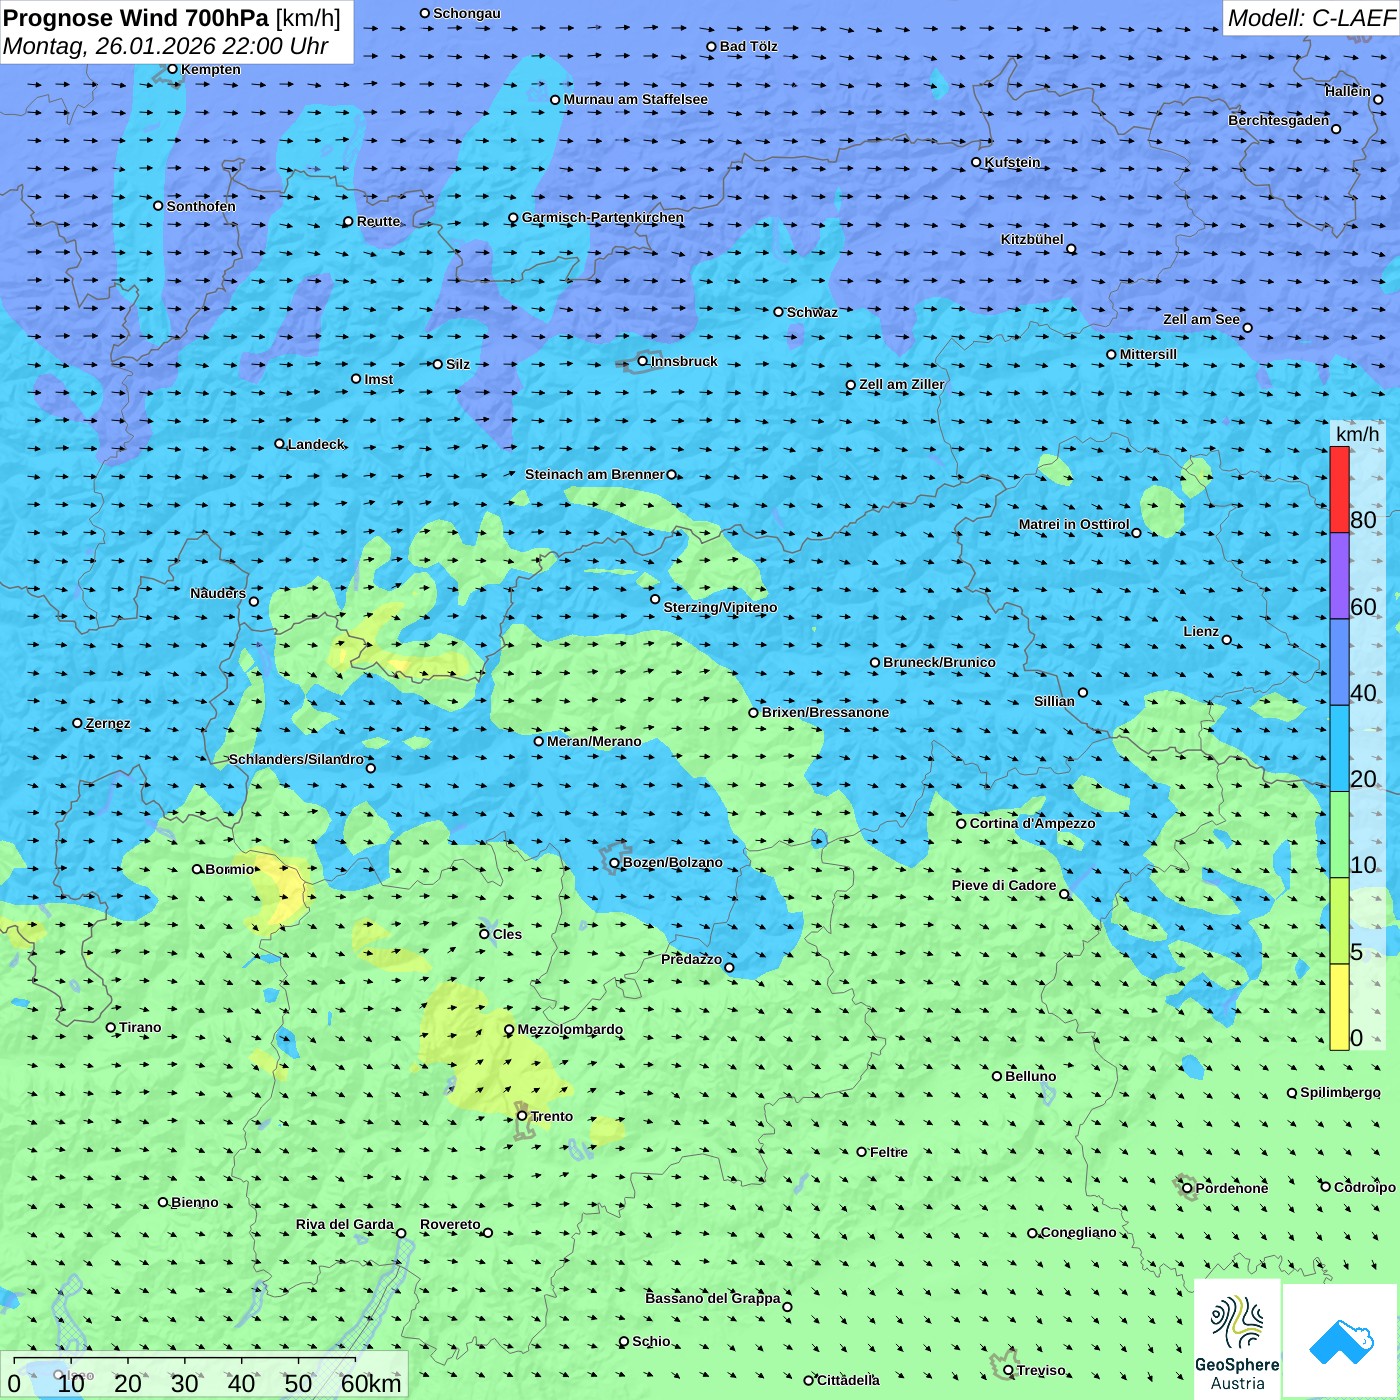Select the Riva del Garda label
The image size is (1400, 1400).
point(344,1224)
